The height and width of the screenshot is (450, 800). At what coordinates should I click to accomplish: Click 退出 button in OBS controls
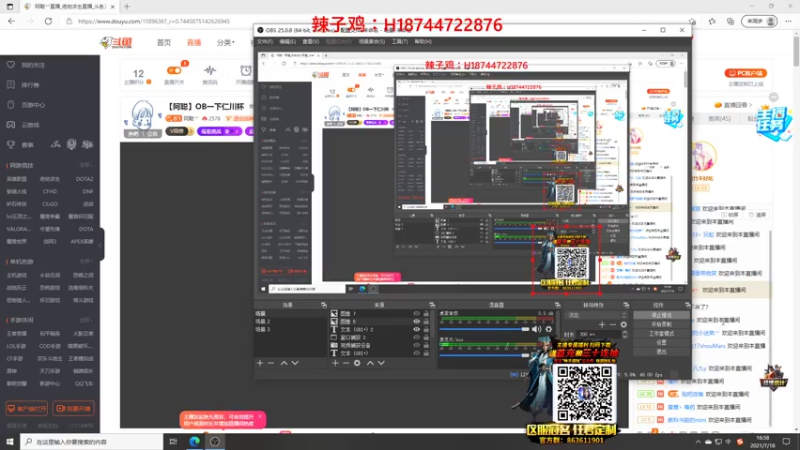(661, 352)
